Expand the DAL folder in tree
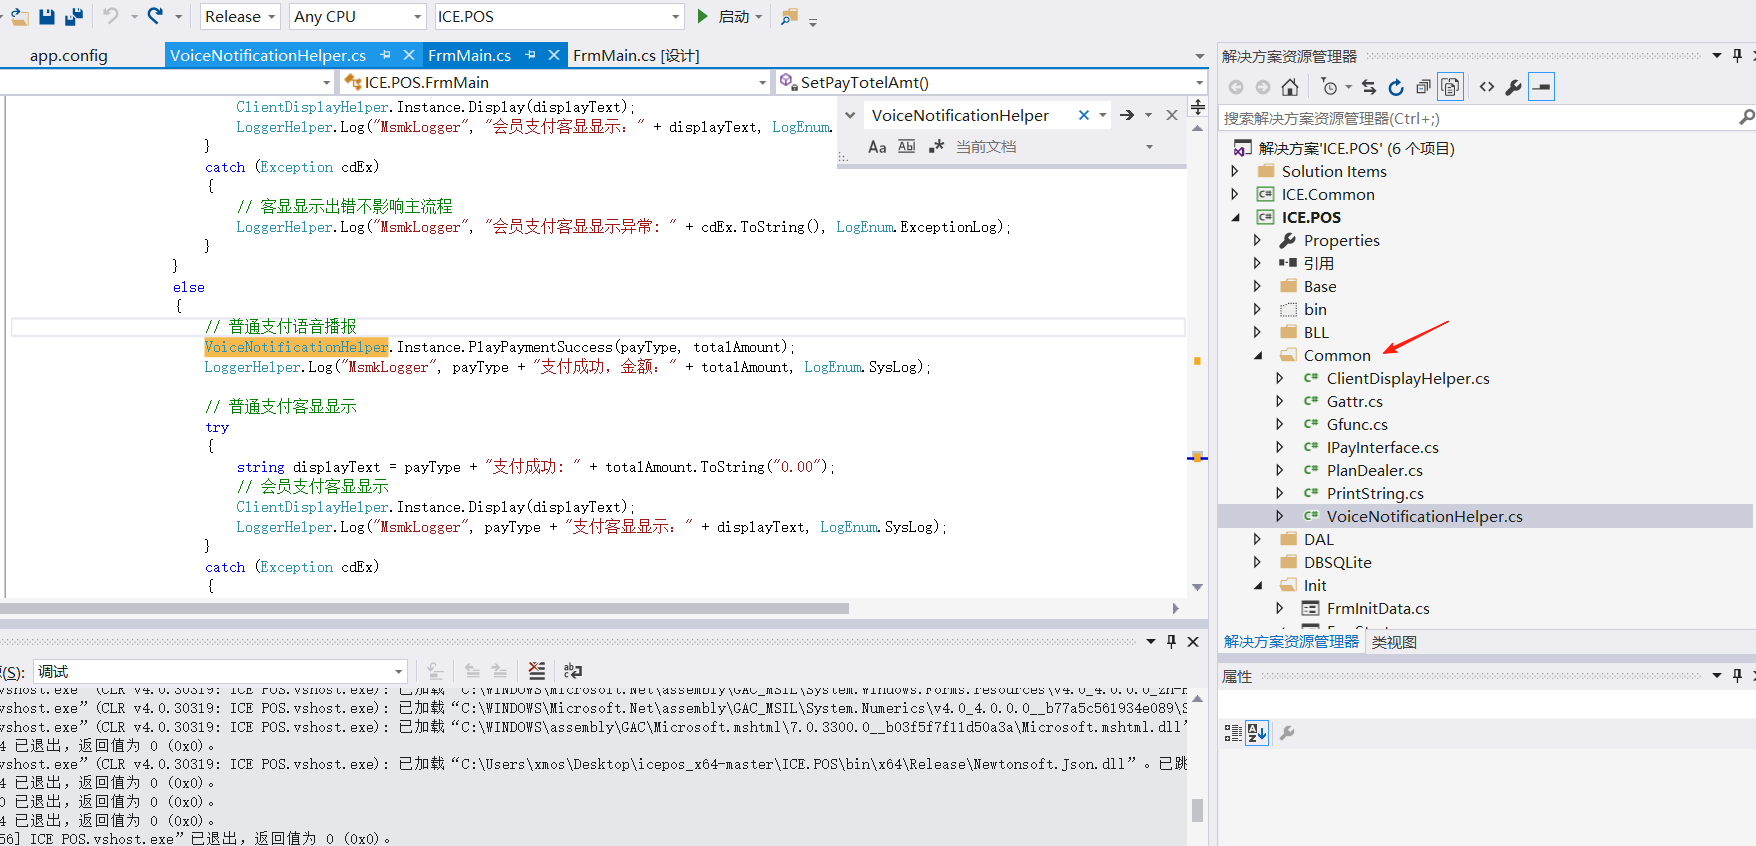Image resolution: width=1756 pixels, height=846 pixels. tap(1258, 539)
